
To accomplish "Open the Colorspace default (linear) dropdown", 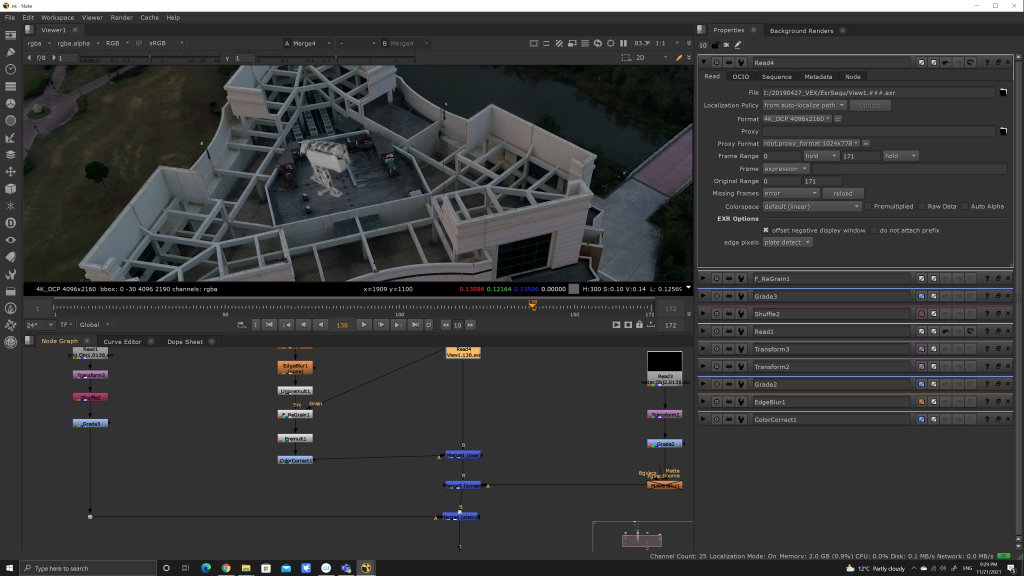I will [812, 206].
